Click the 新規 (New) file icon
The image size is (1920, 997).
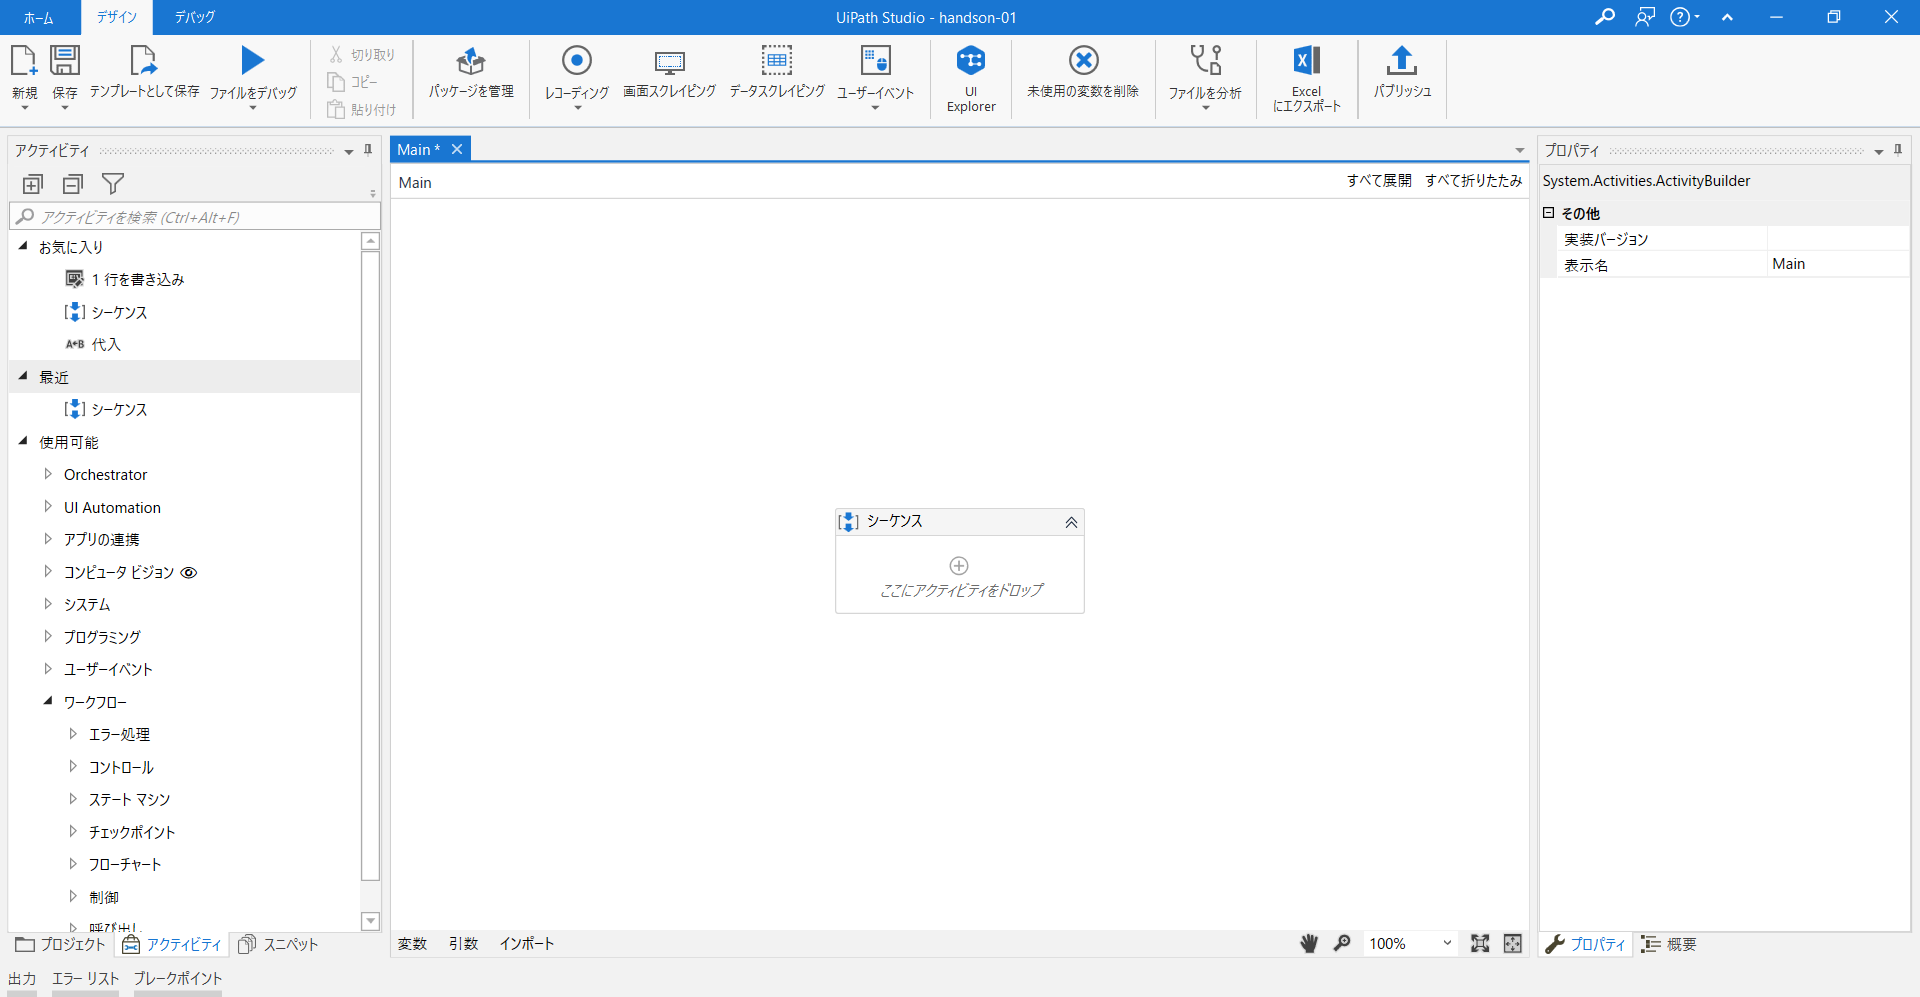(x=24, y=61)
